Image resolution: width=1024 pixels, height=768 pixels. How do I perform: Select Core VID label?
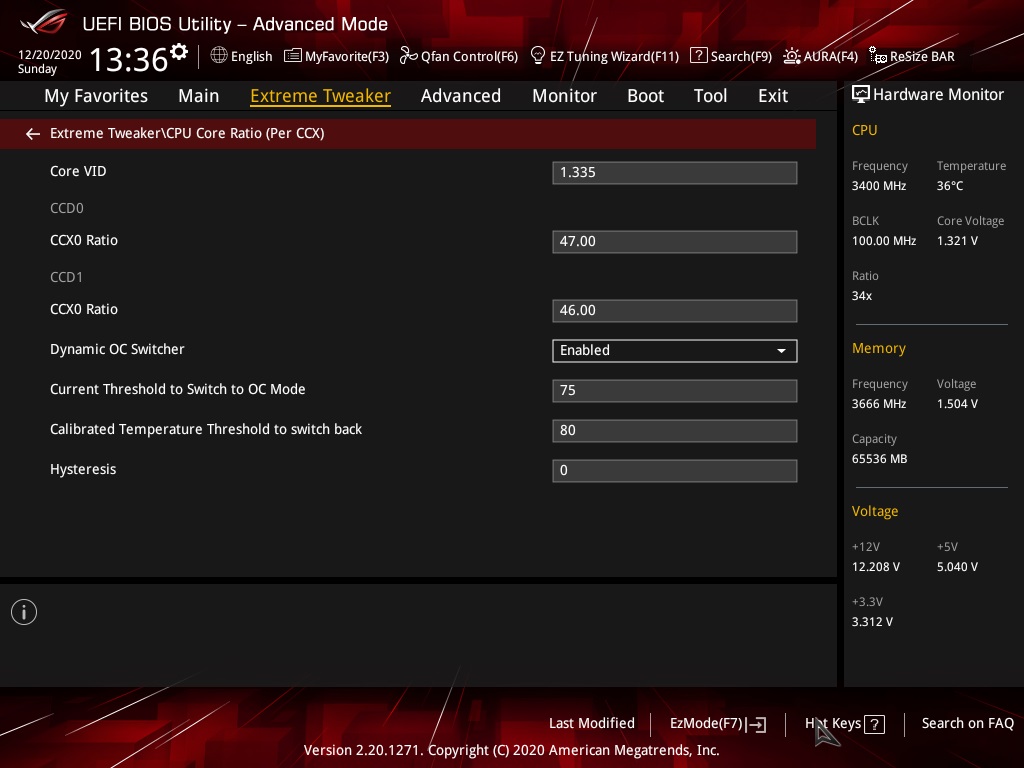click(78, 171)
